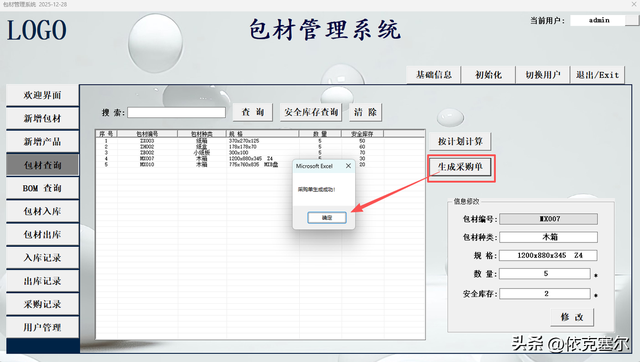Switch to 包材入库 in the sidebar

pos(42,211)
